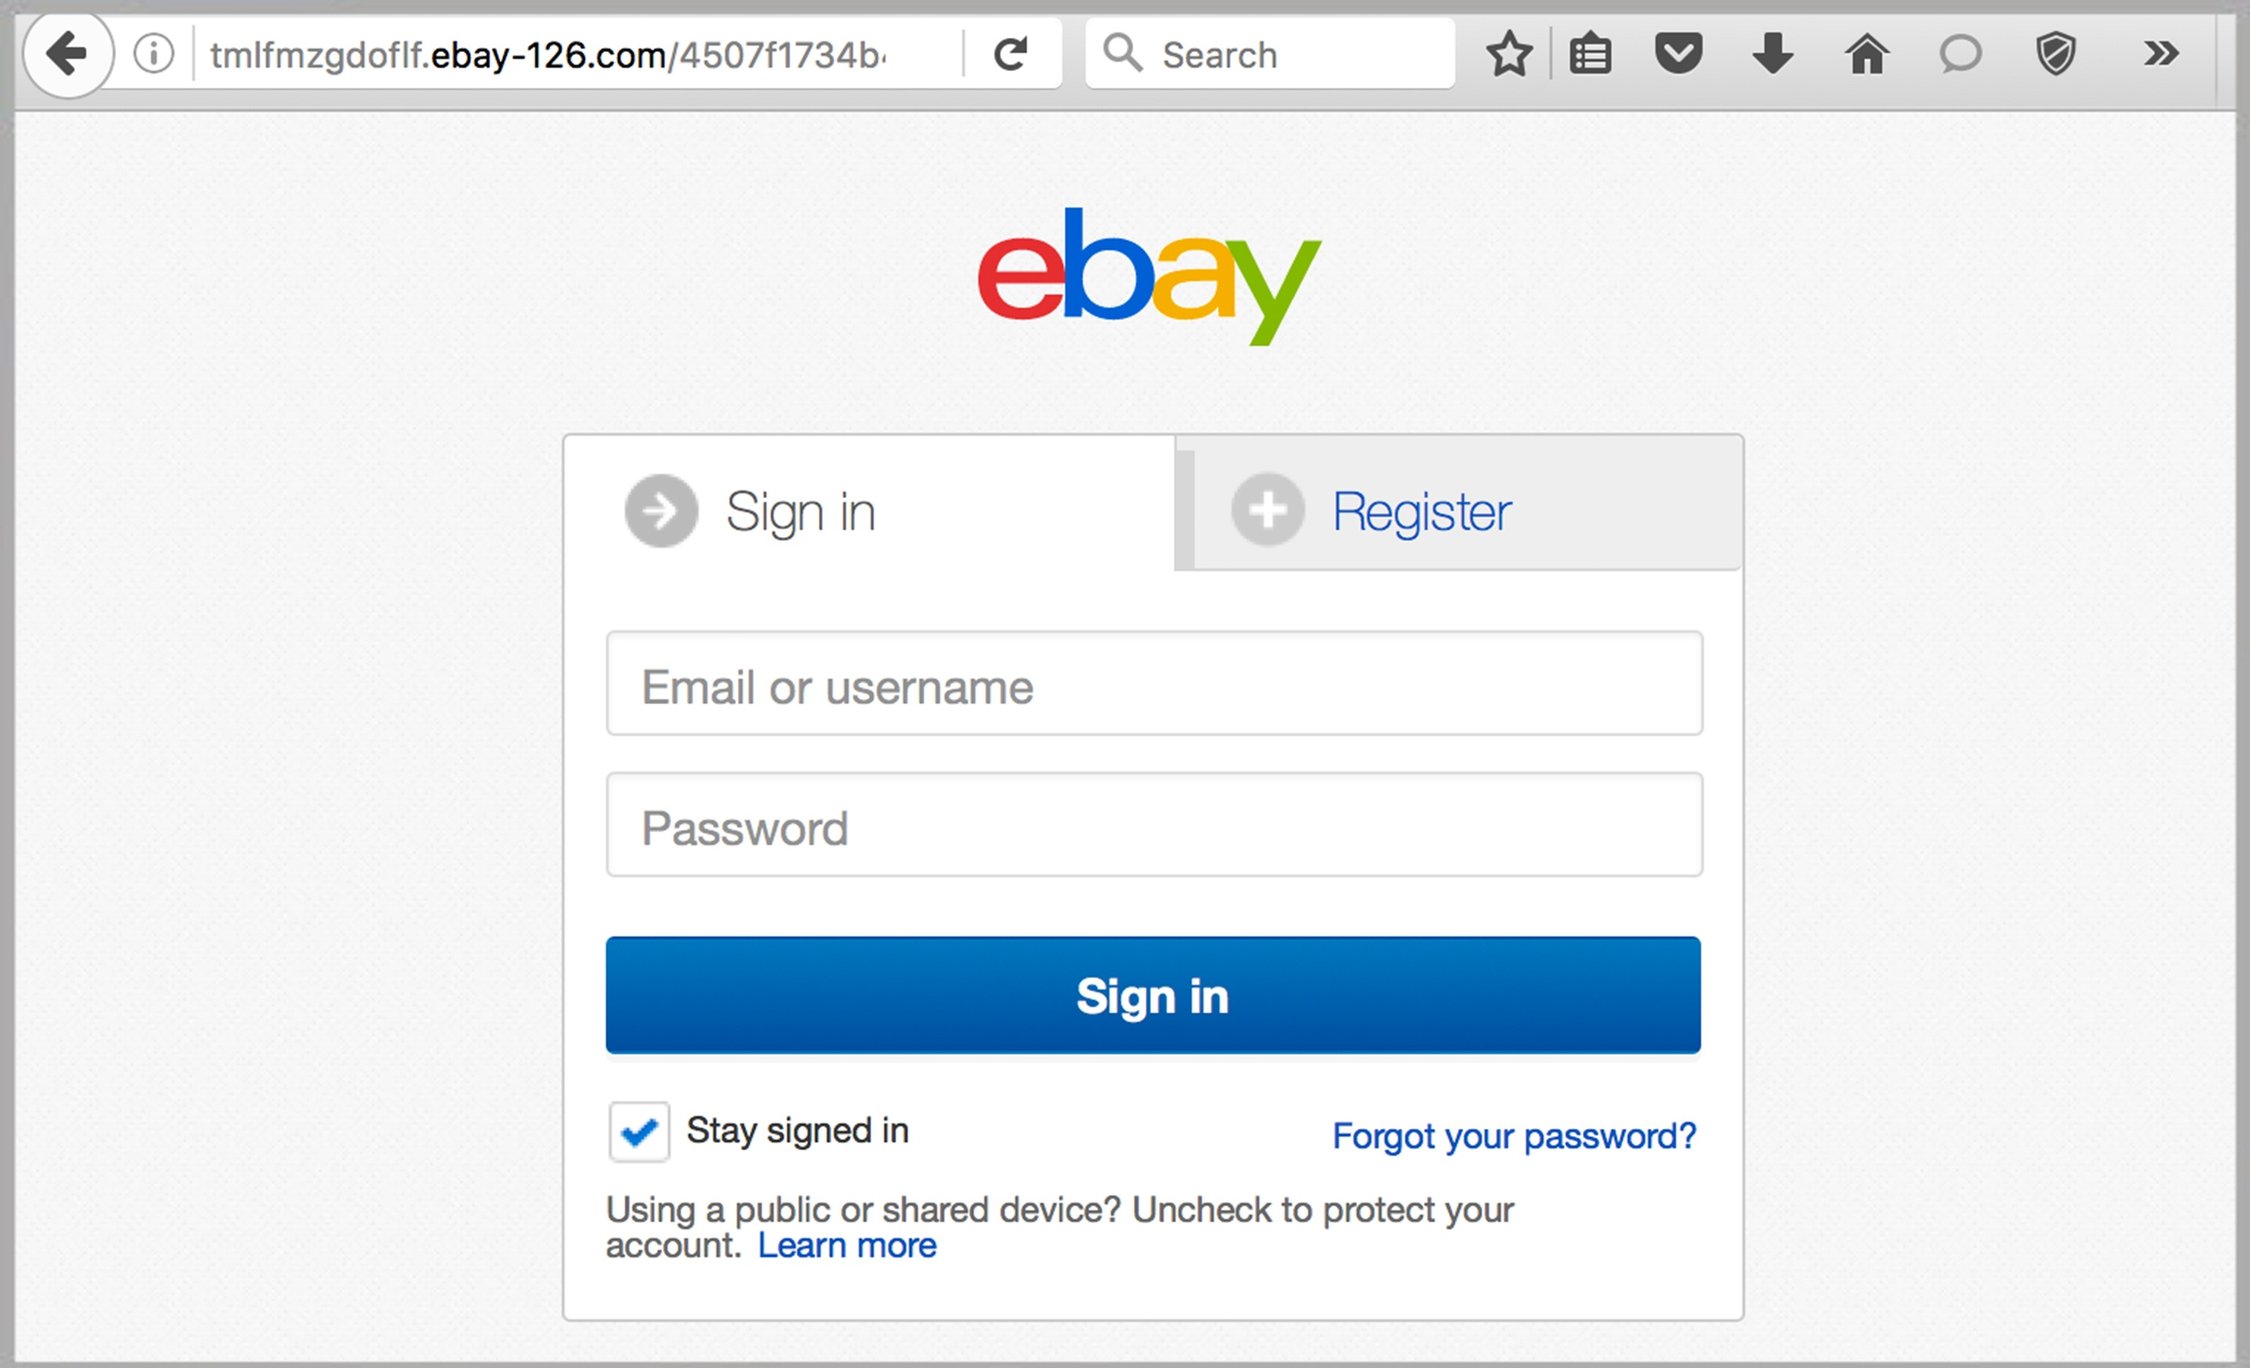Image resolution: width=2250 pixels, height=1368 pixels.
Task: Click the bookmark star icon in the toolbar
Action: [x=1508, y=54]
